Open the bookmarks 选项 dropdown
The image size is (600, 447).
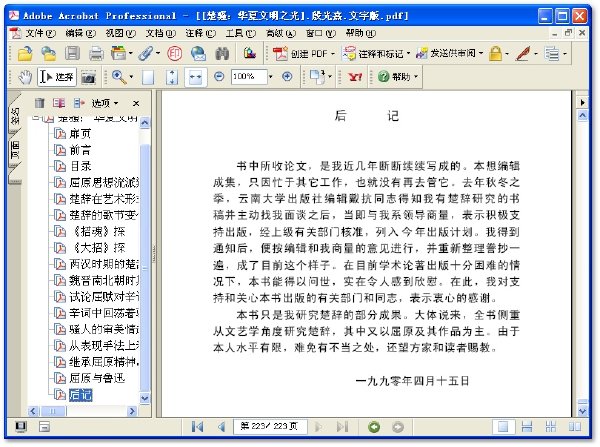[x=105, y=103]
